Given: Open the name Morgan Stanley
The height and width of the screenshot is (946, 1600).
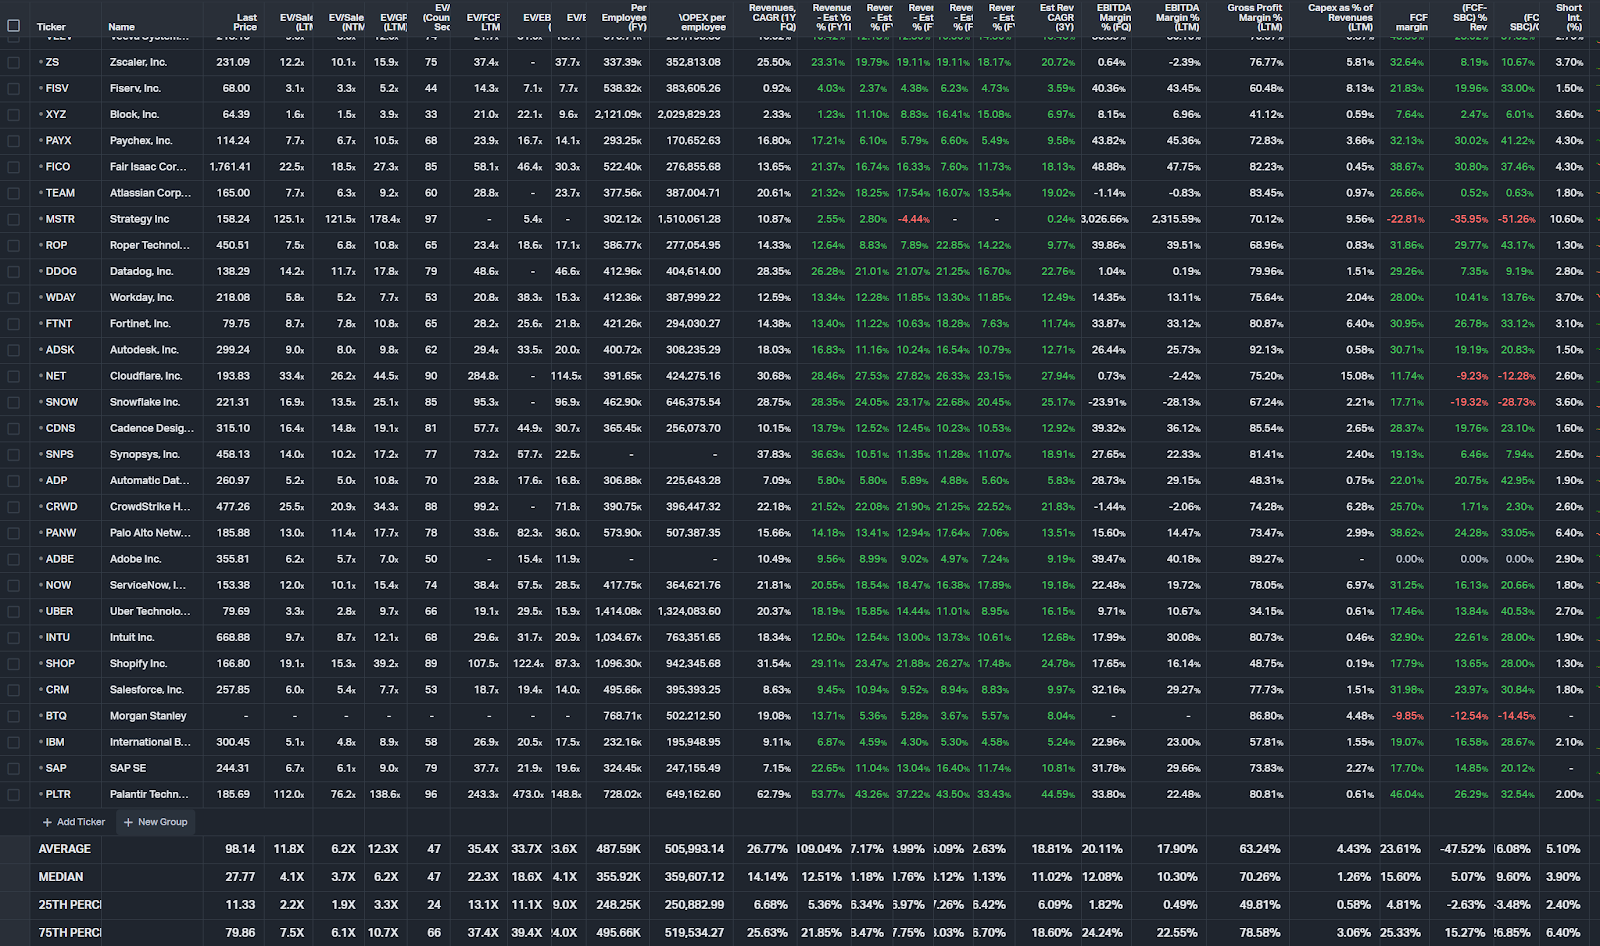Looking at the screenshot, I should (x=148, y=716).
